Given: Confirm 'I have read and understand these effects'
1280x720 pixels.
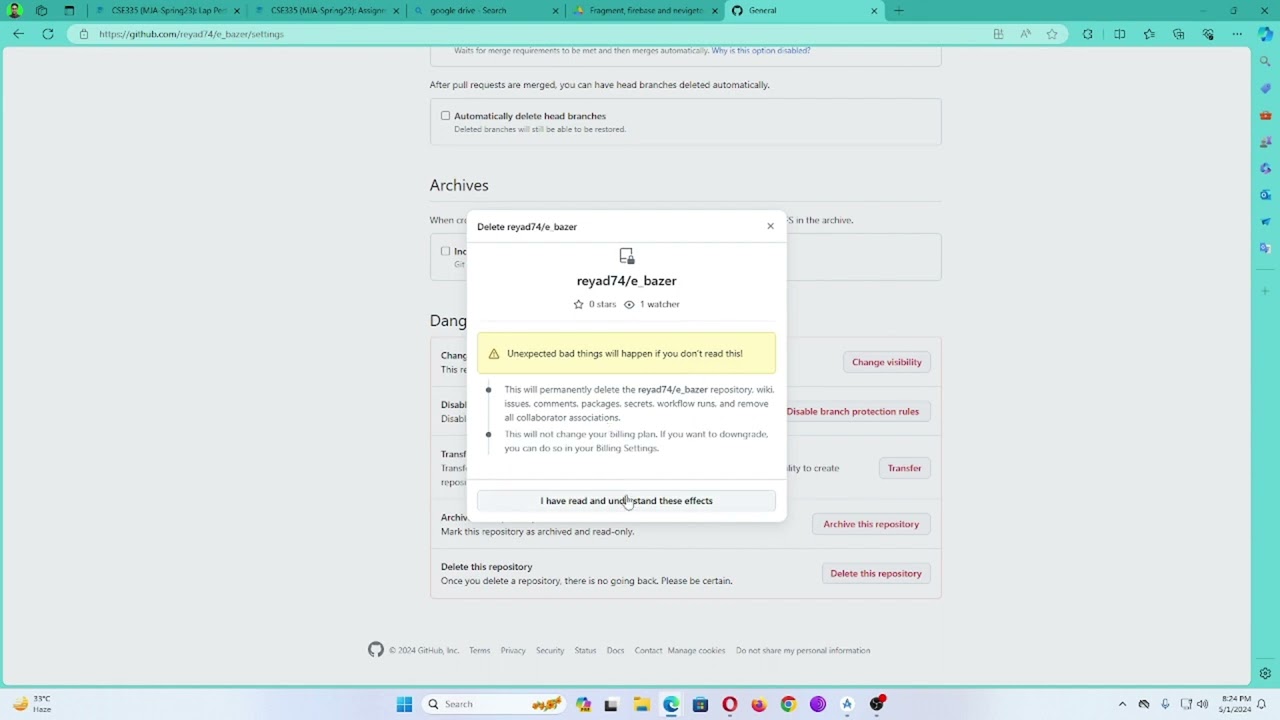Looking at the screenshot, I should pyautogui.click(x=626, y=501).
